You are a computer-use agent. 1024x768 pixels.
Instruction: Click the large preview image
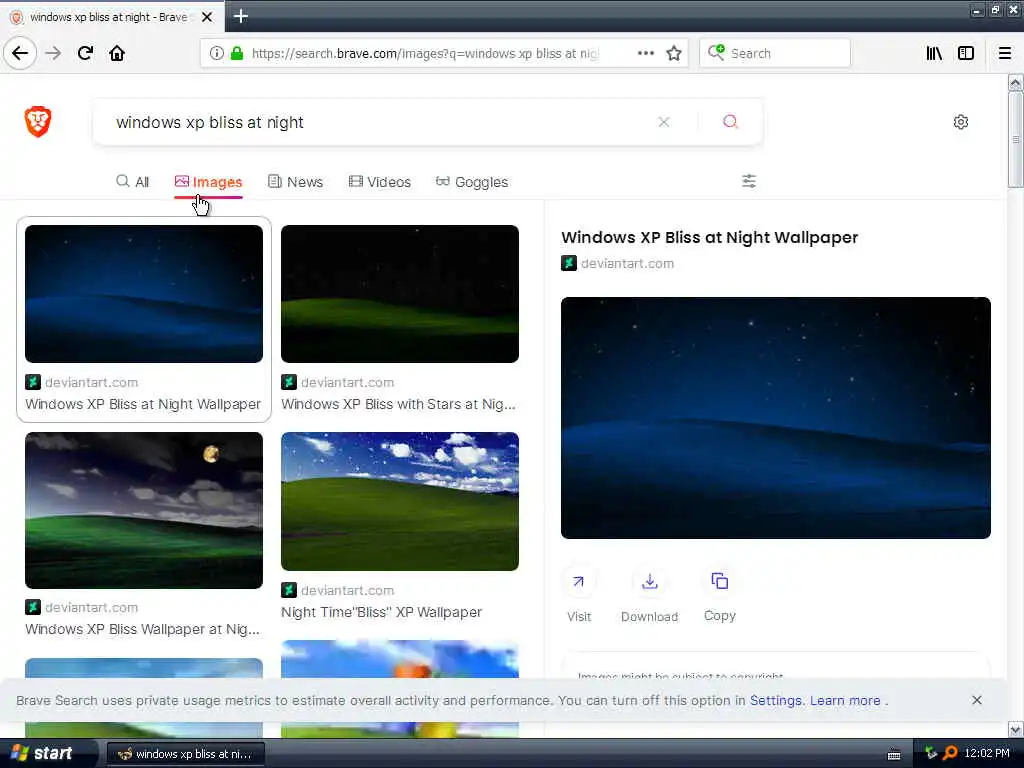point(776,418)
